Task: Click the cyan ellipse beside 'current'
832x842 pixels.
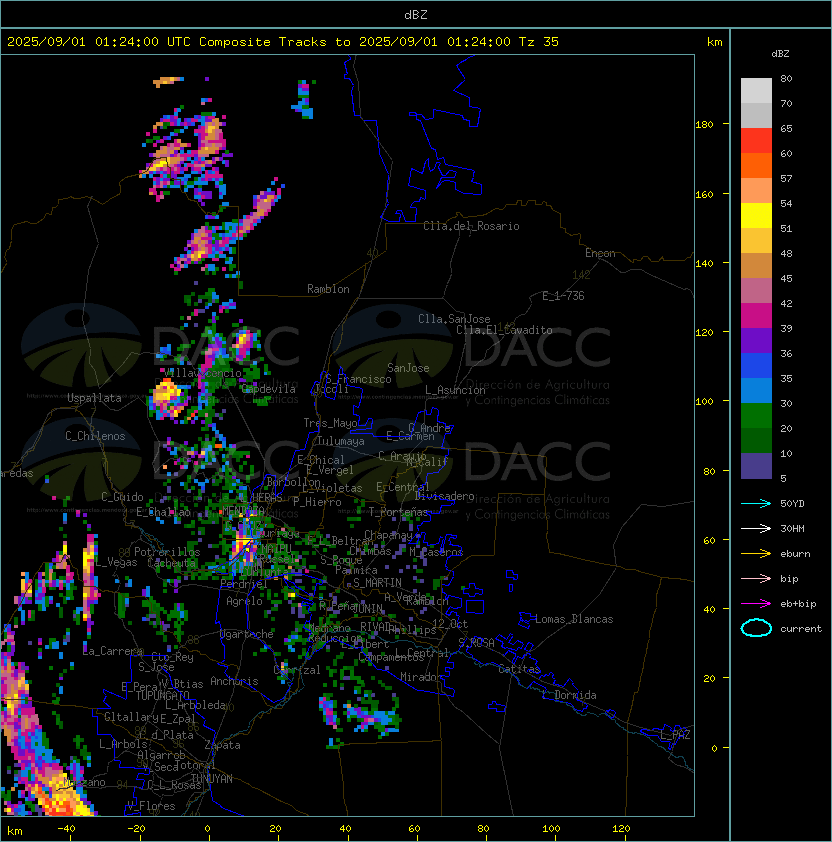Action: (x=756, y=628)
